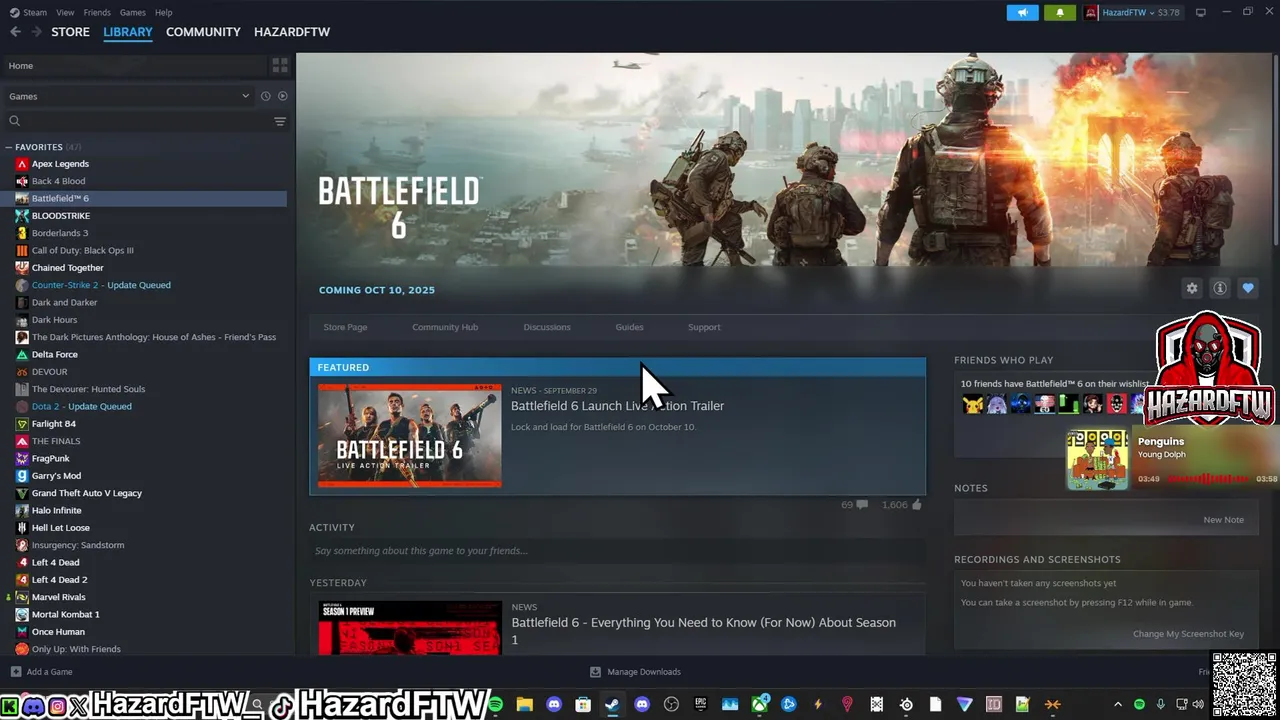Image resolution: width=1280 pixels, height=720 pixels.
Task: Switch to the COMMUNITY tab
Action: tap(203, 32)
